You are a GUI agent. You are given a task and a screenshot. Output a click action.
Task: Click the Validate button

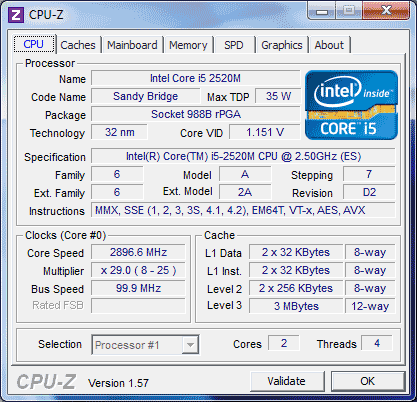(287, 381)
